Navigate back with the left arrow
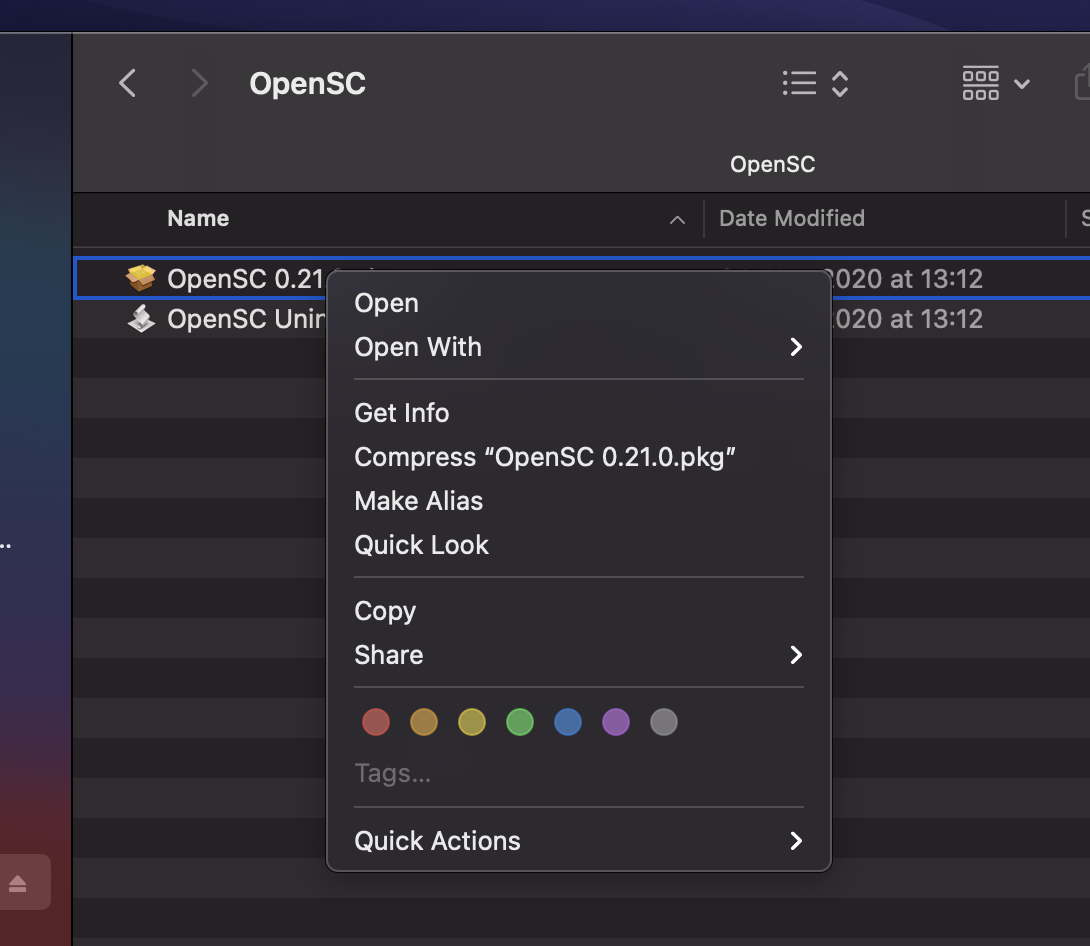The height and width of the screenshot is (946, 1090). coord(127,84)
